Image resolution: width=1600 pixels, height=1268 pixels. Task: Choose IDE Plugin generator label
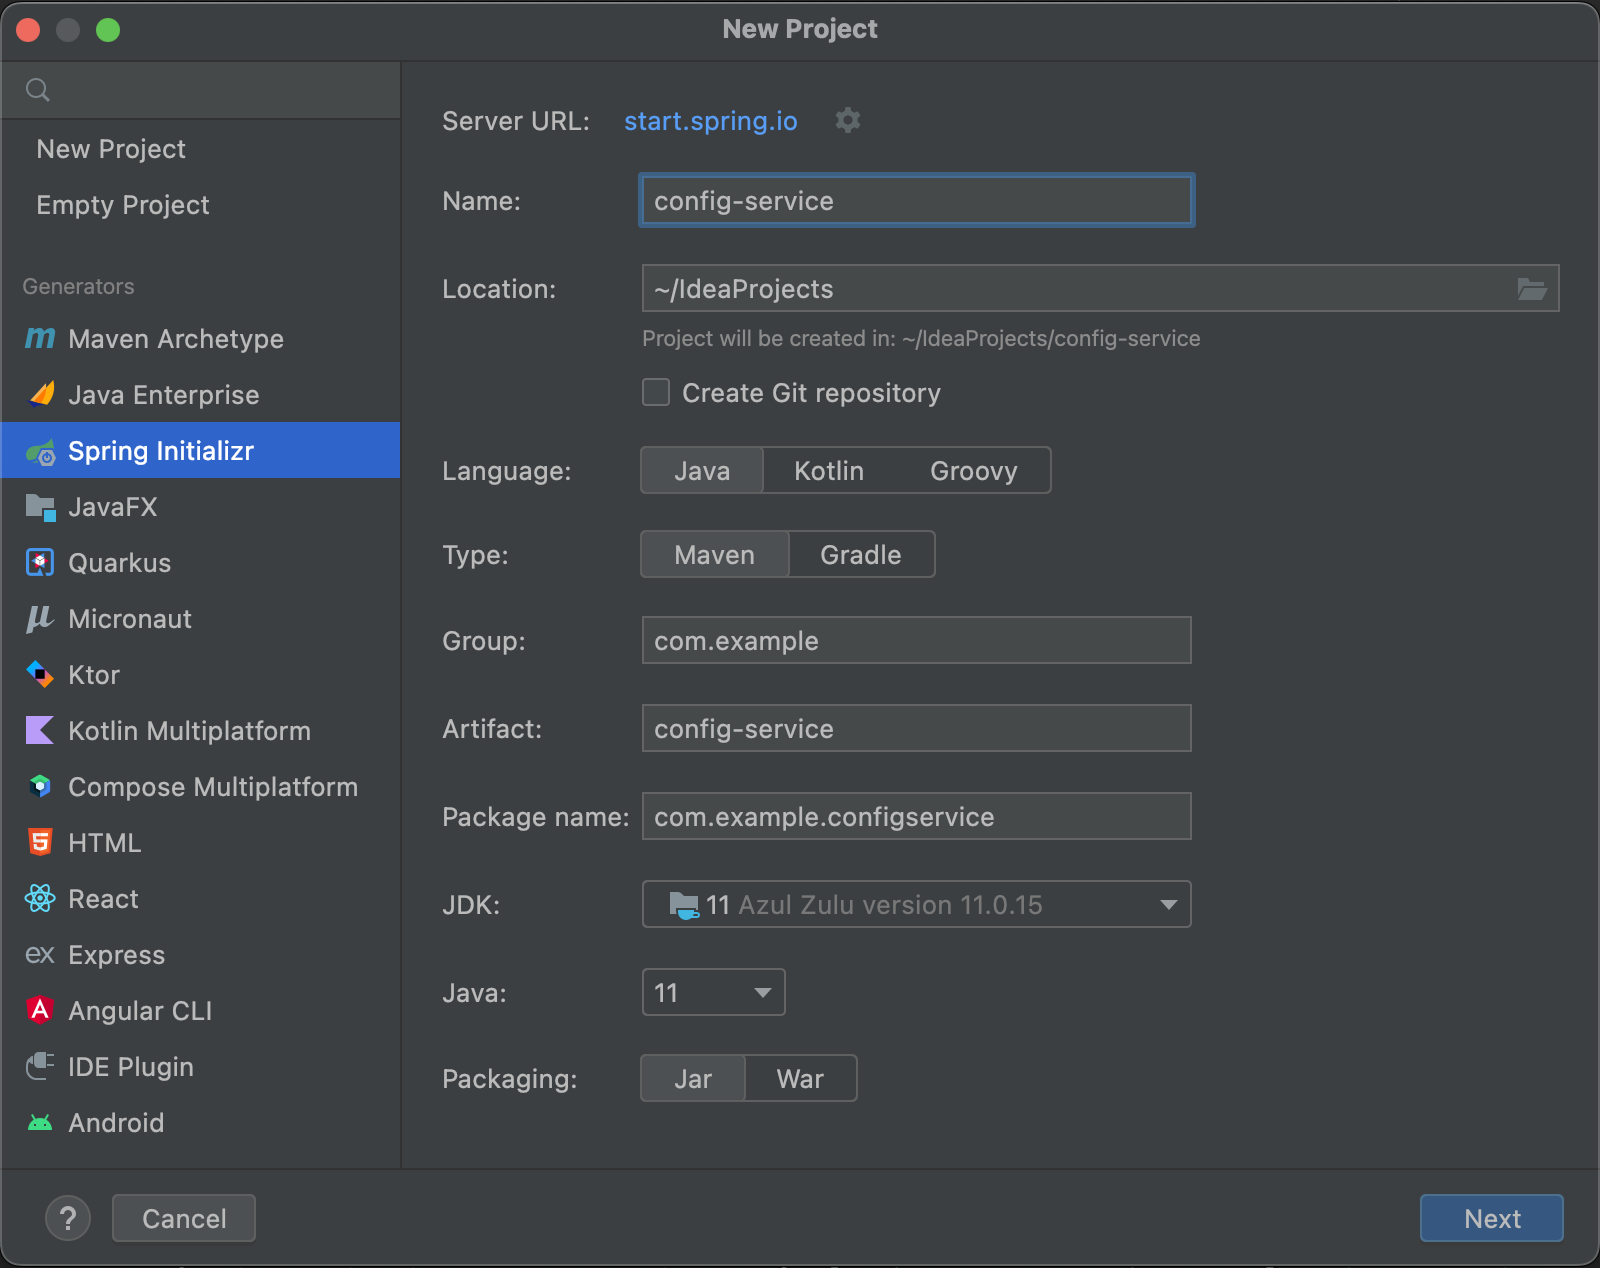[x=131, y=1067]
